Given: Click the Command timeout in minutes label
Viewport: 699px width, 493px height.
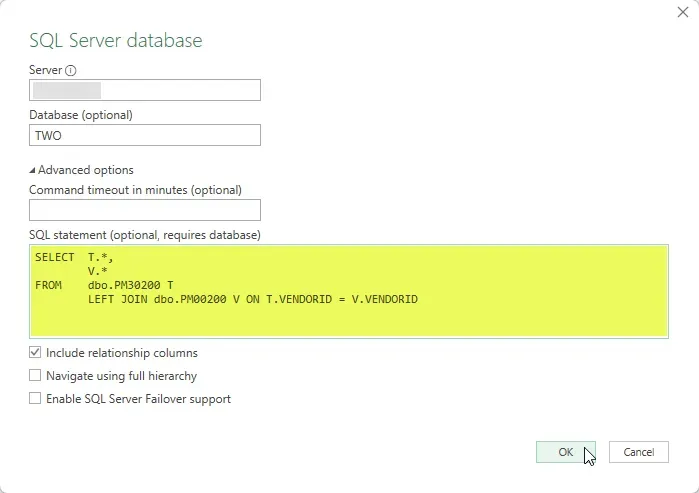Looking at the screenshot, I should (135, 189).
